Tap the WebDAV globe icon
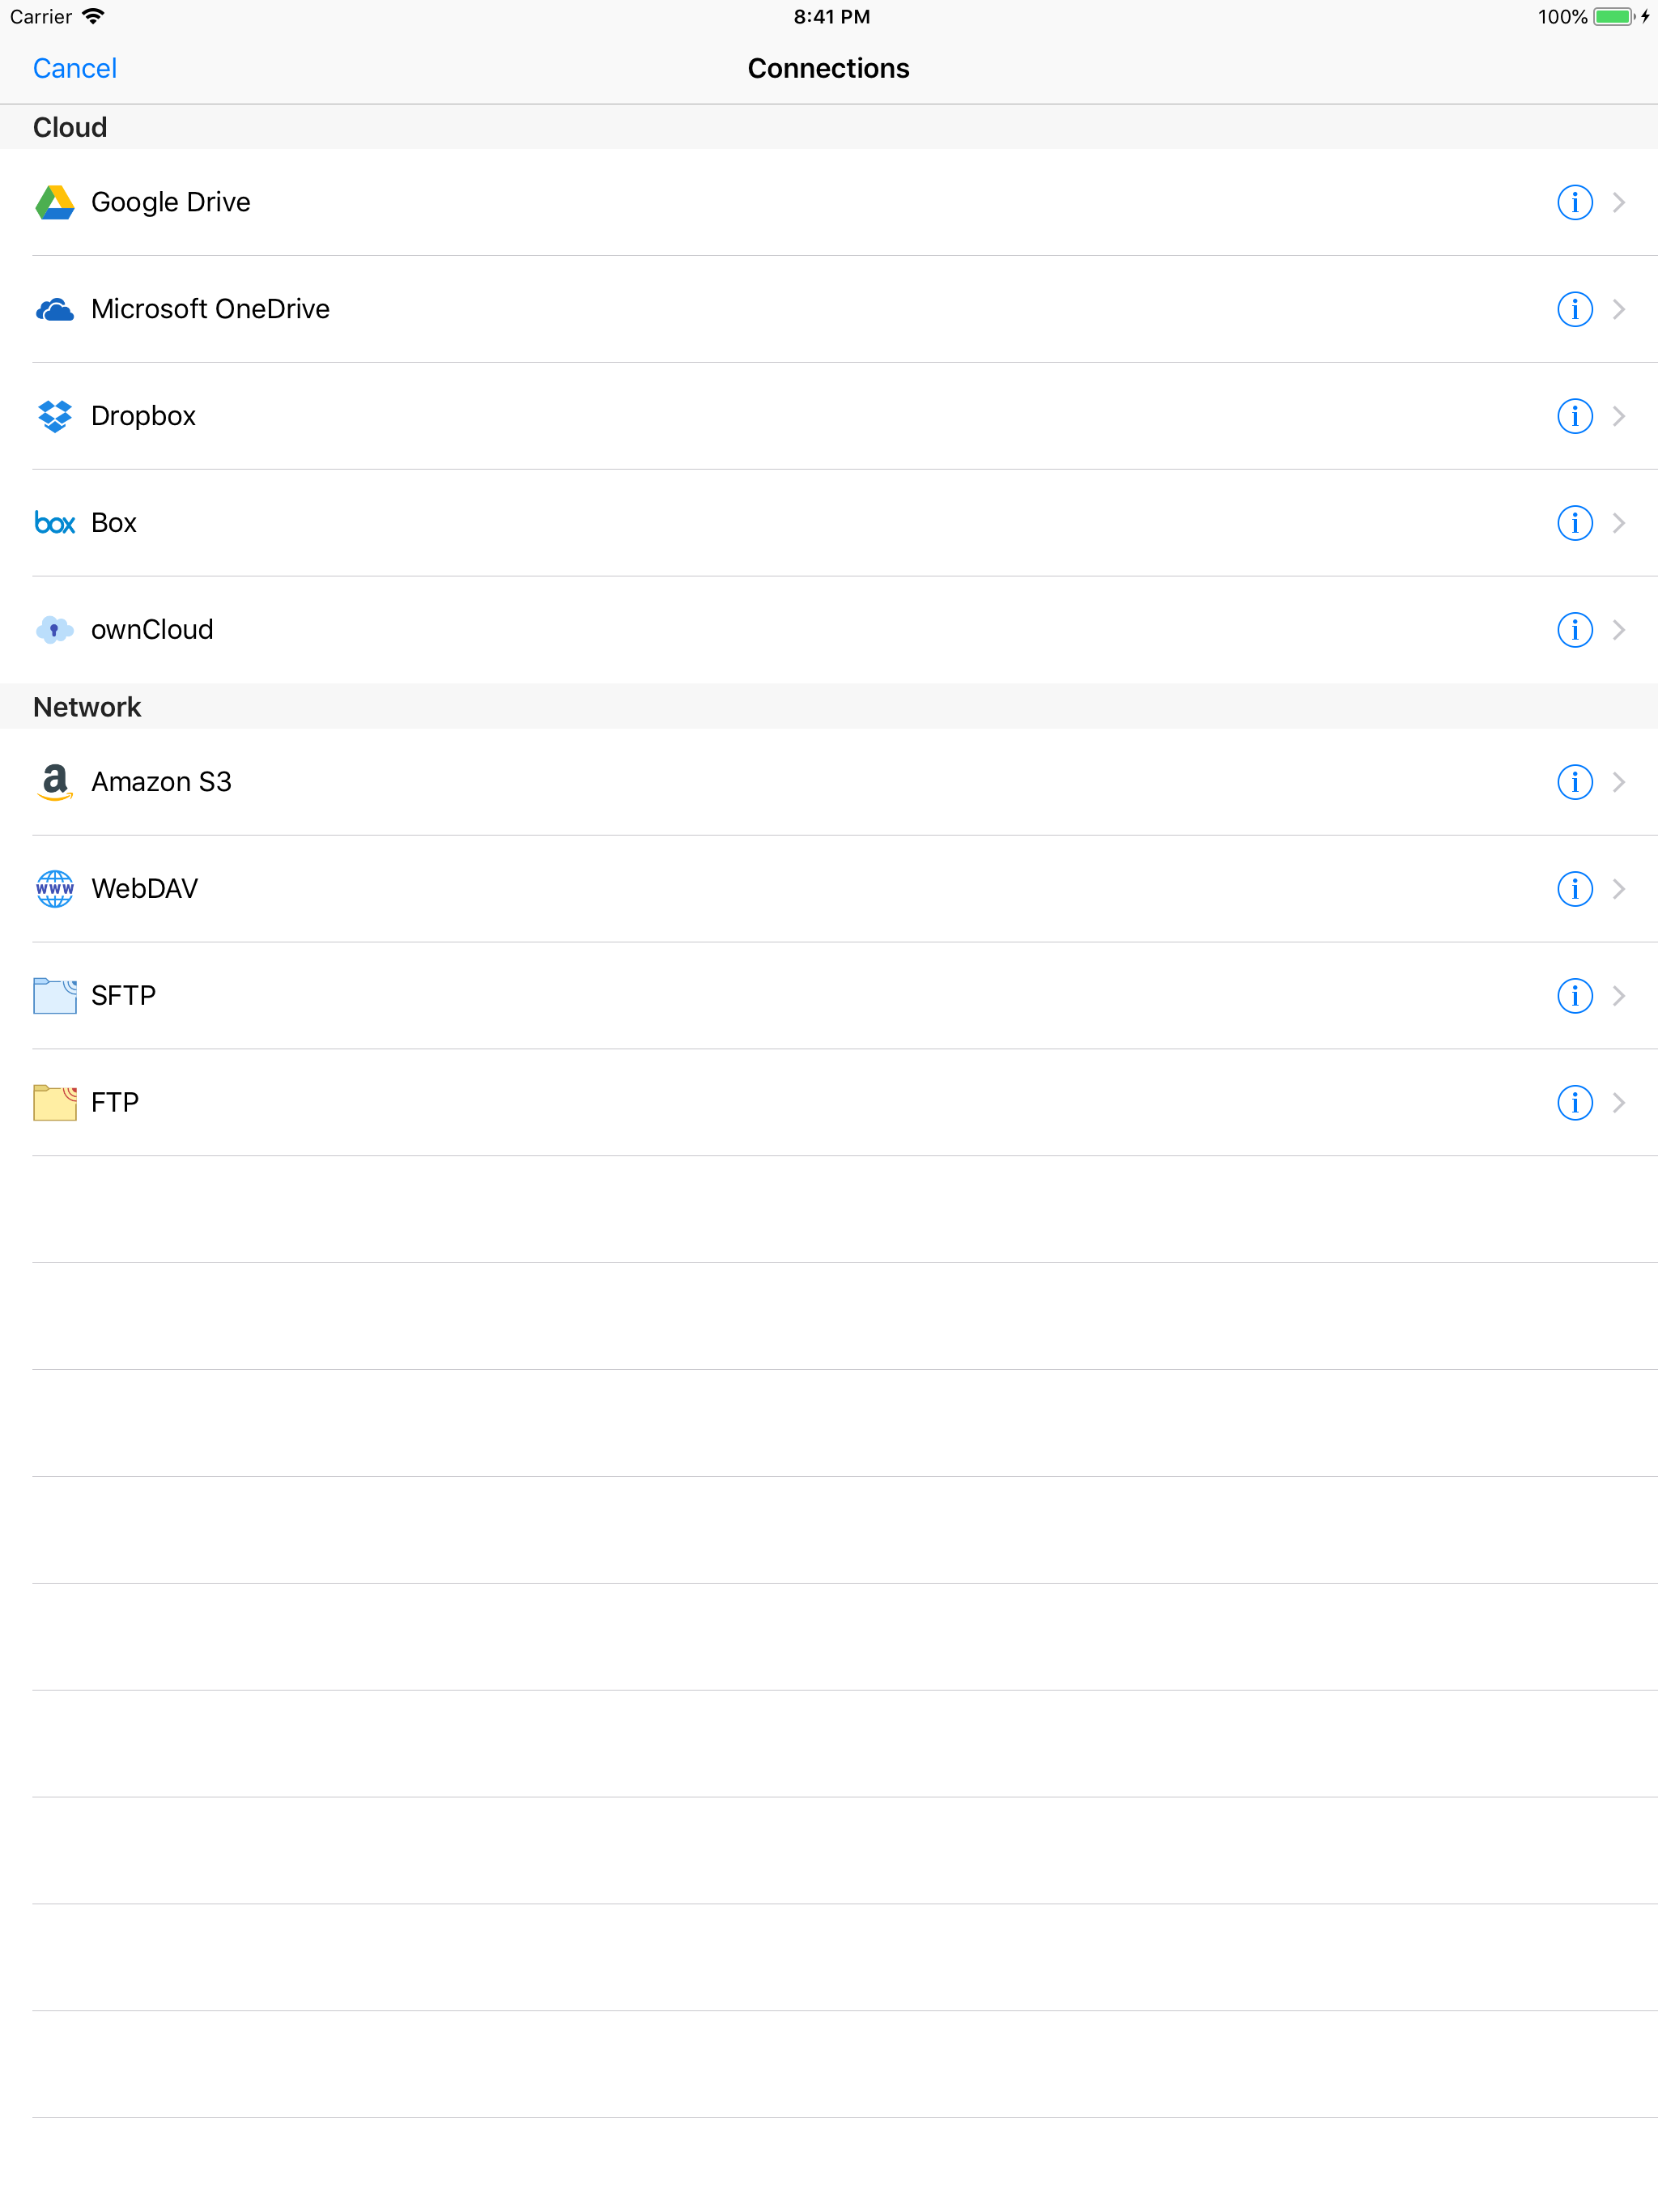This screenshot has width=1658, height=2212. (55, 889)
